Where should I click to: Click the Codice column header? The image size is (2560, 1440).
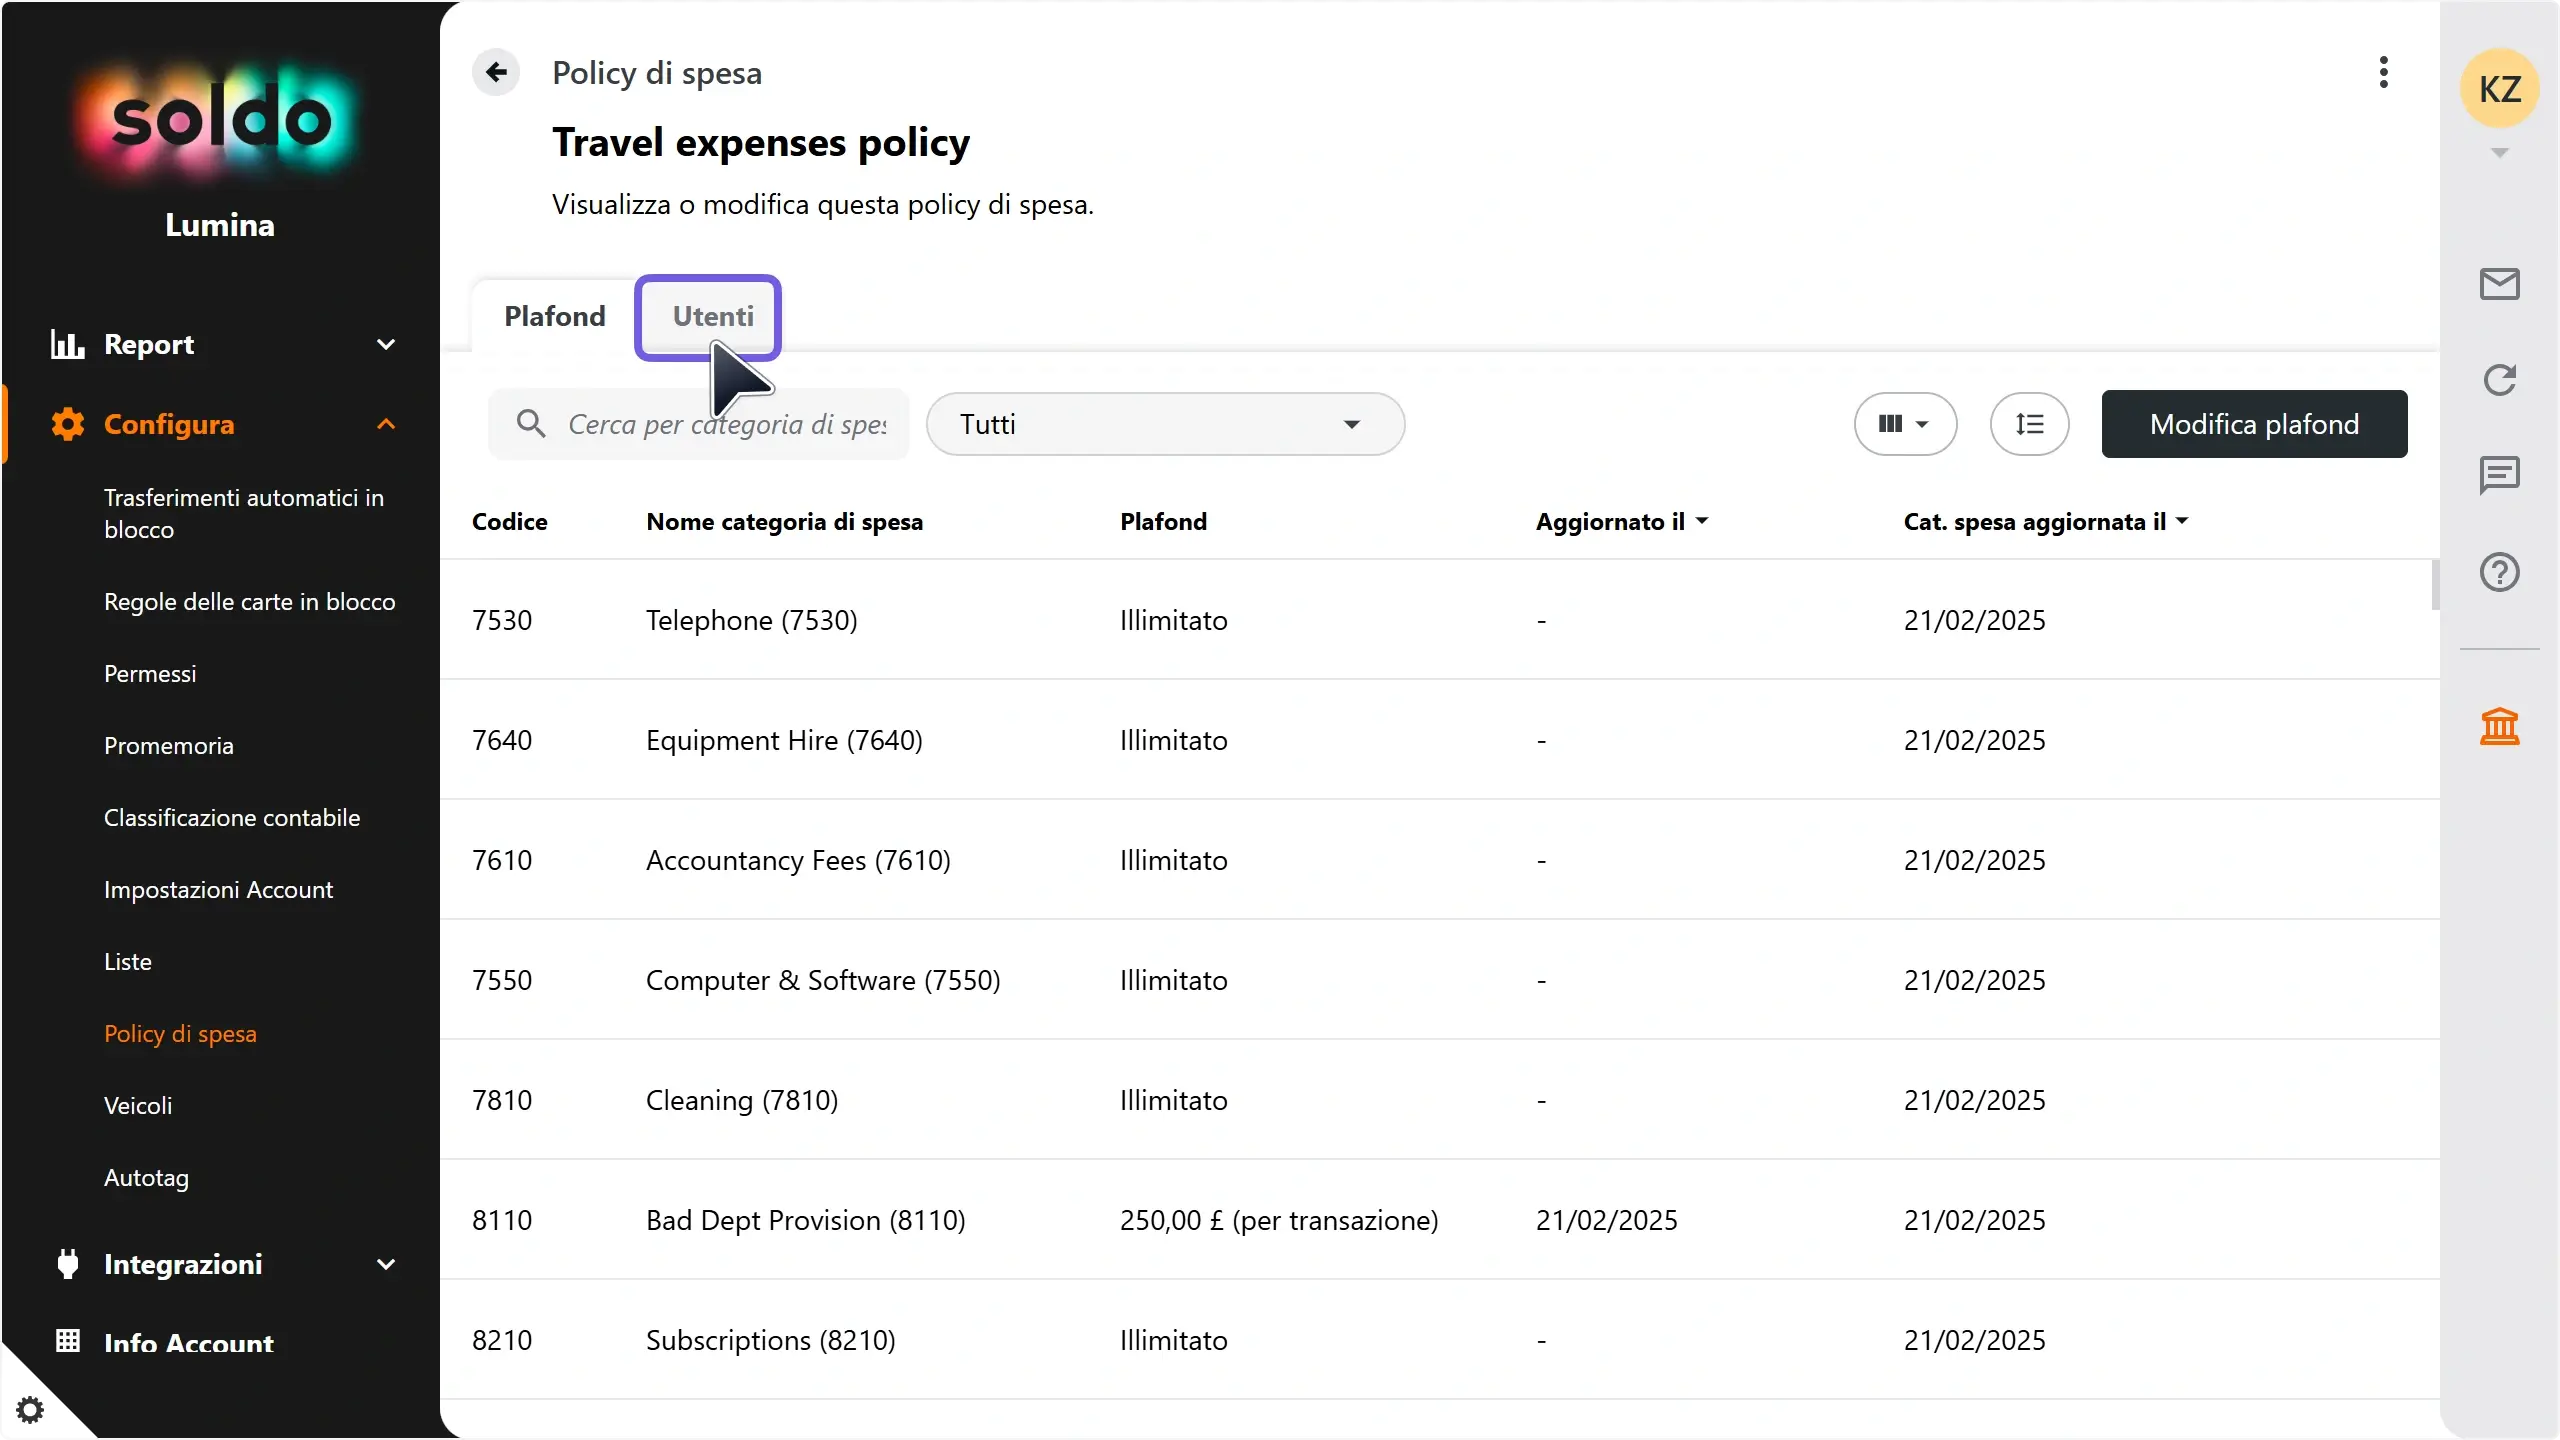coord(510,521)
